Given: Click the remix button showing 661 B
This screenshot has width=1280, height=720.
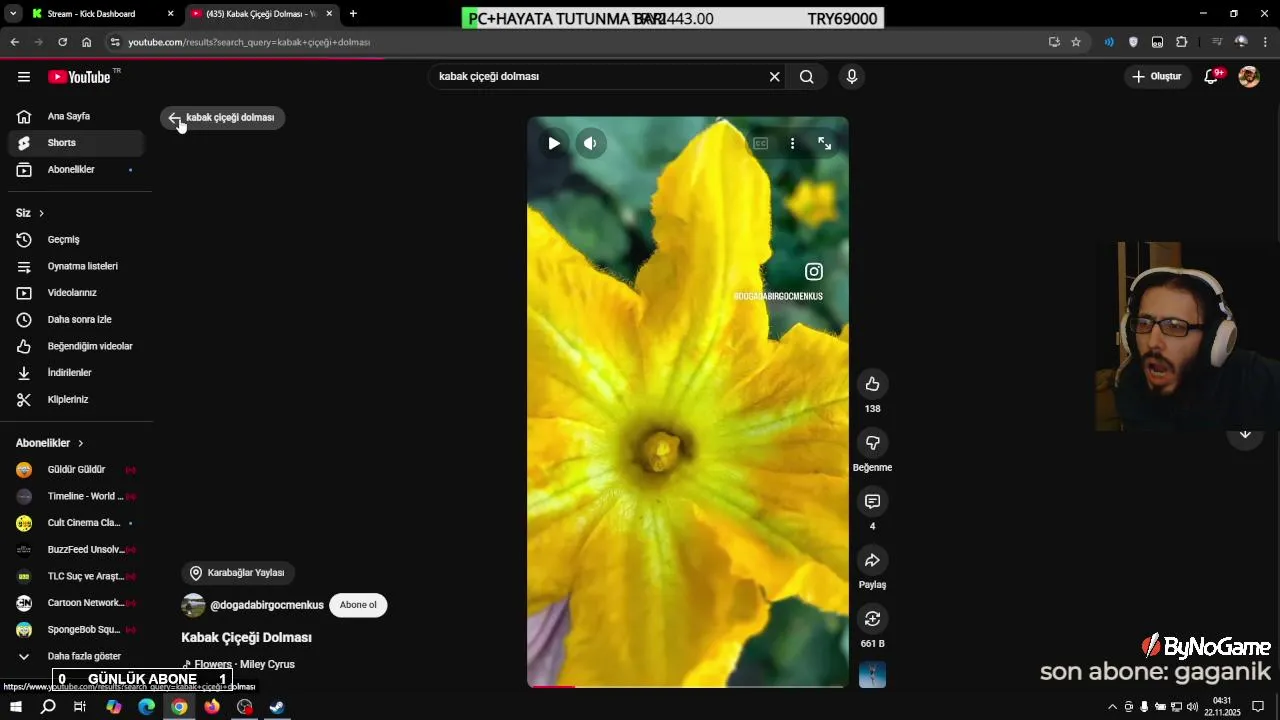Looking at the screenshot, I should point(872,619).
